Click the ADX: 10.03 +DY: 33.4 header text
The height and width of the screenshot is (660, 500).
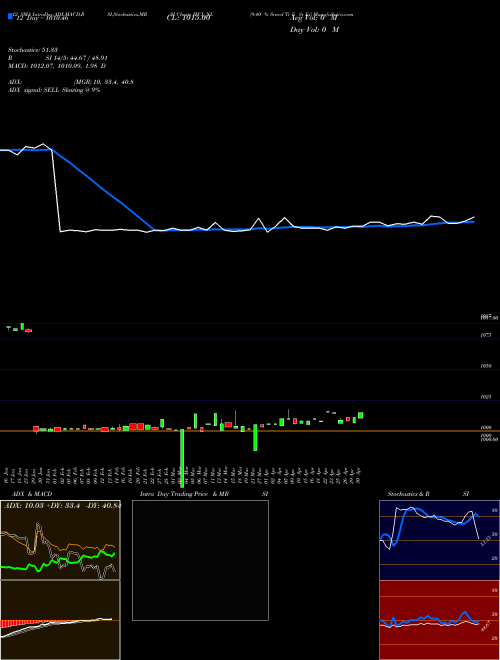point(62,506)
